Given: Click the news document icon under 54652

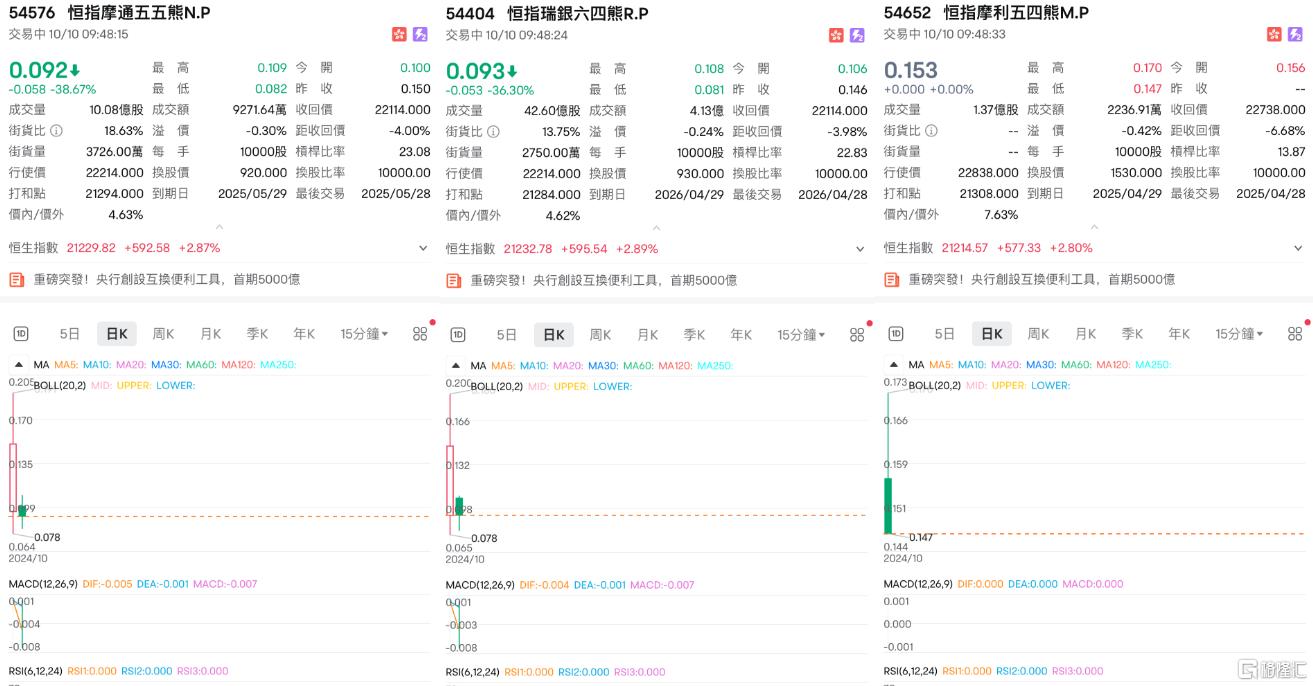Looking at the screenshot, I should coord(892,279).
